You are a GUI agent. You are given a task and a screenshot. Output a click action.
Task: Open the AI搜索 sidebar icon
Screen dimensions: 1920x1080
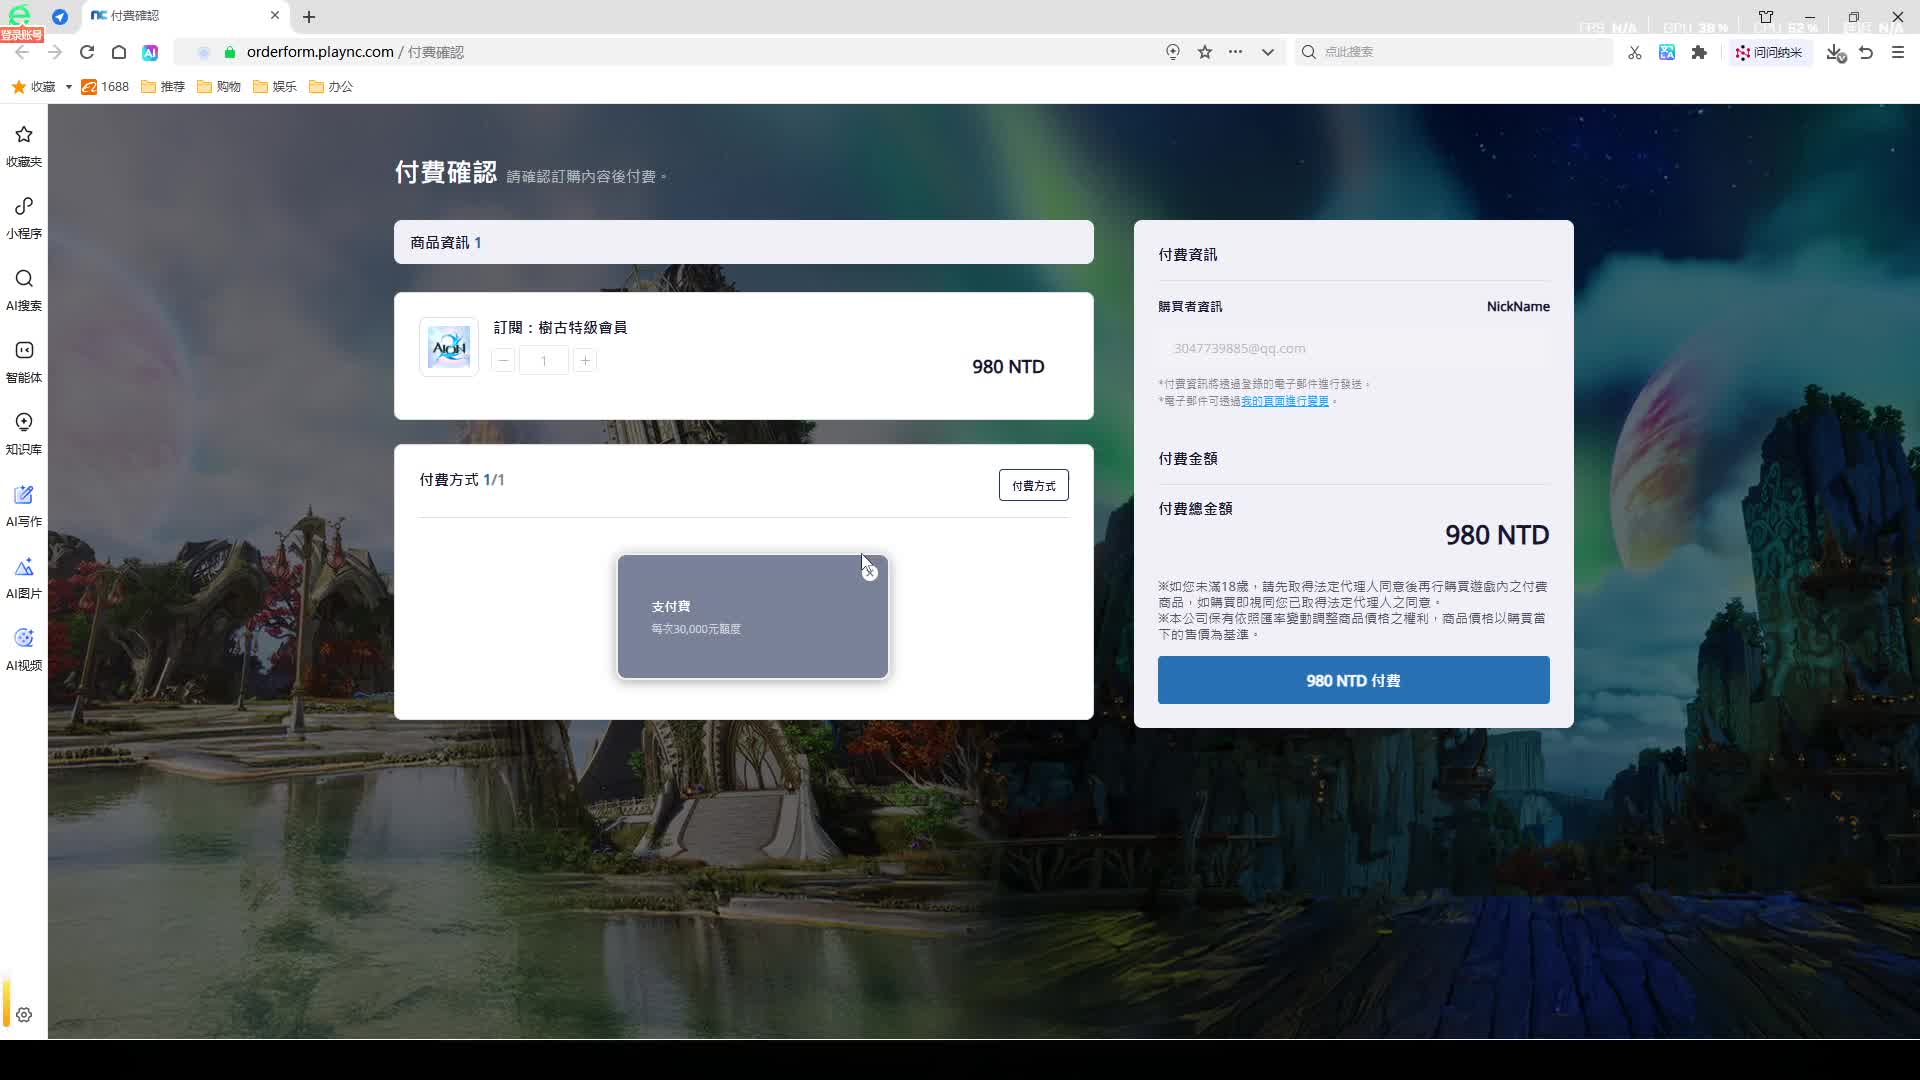tap(23, 287)
